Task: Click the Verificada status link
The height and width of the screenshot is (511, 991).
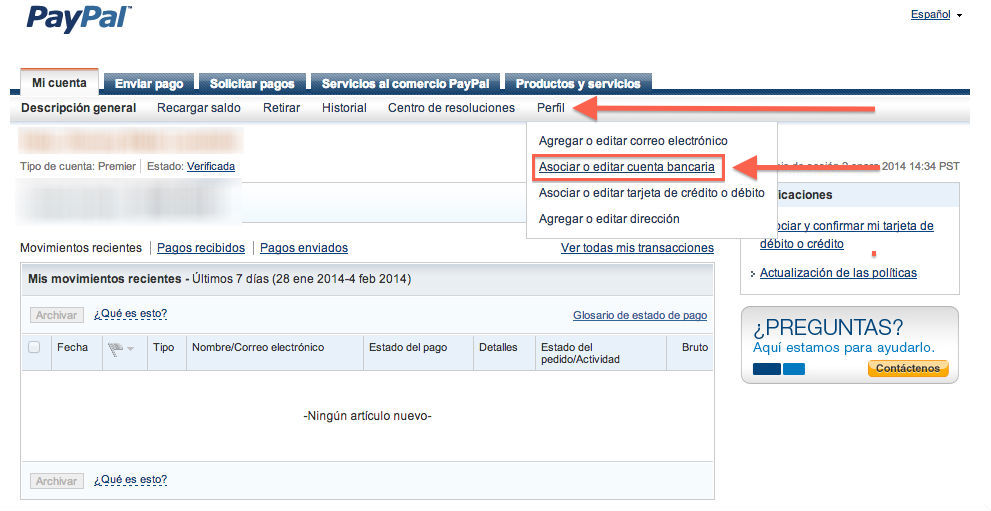Action: tap(211, 167)
